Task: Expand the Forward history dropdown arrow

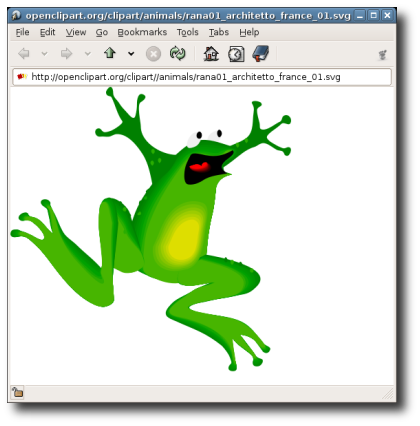Action: click(88, 54)
